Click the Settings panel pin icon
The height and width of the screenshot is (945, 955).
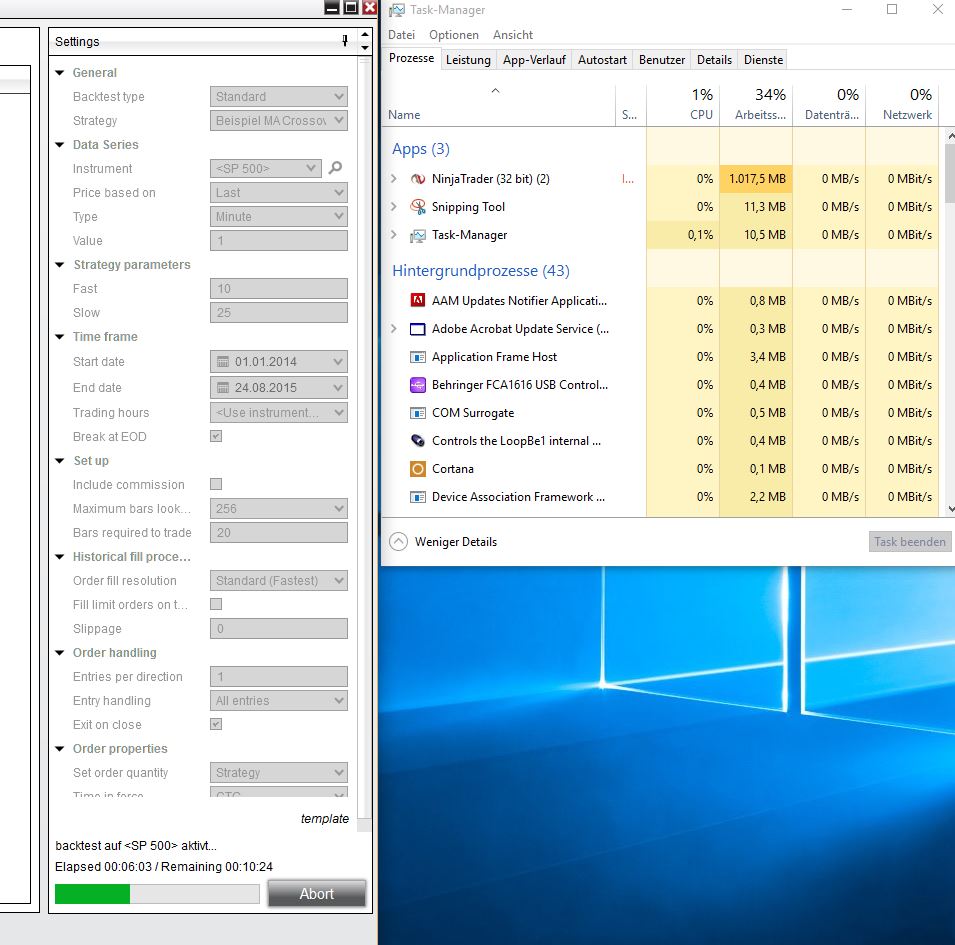[345, 41]
